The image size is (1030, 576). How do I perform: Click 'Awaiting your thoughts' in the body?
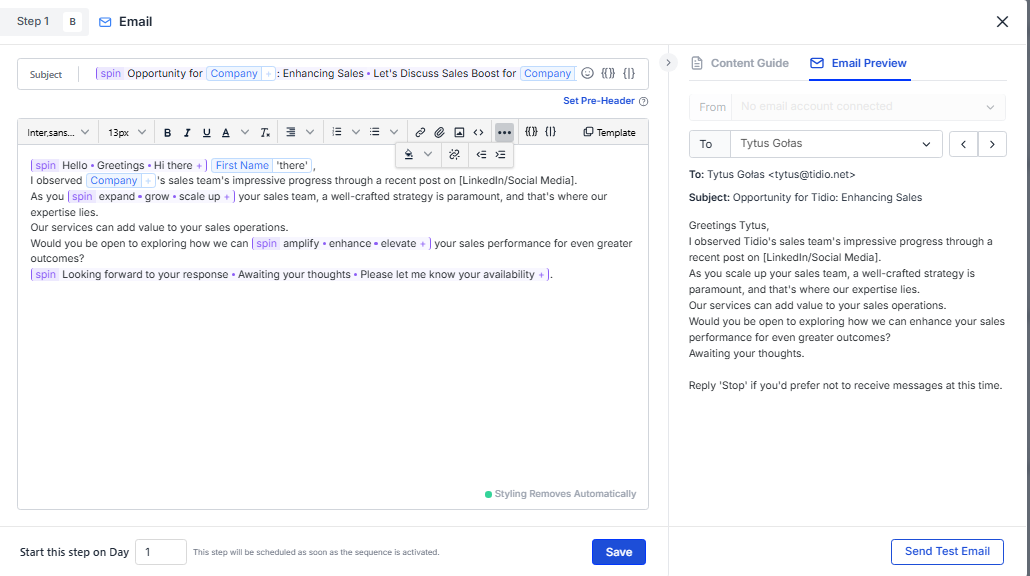pos(294,275)
